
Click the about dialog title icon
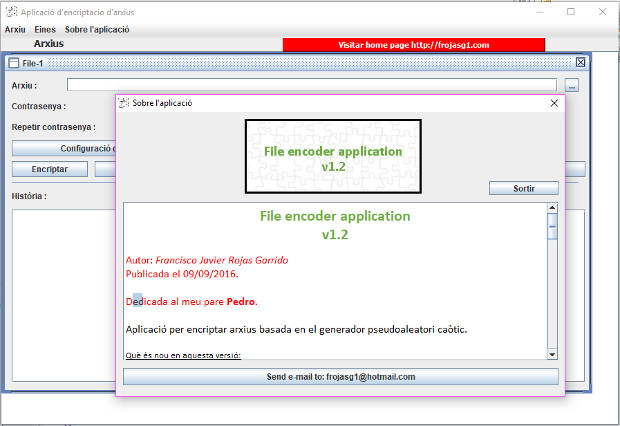pos(124,103)
